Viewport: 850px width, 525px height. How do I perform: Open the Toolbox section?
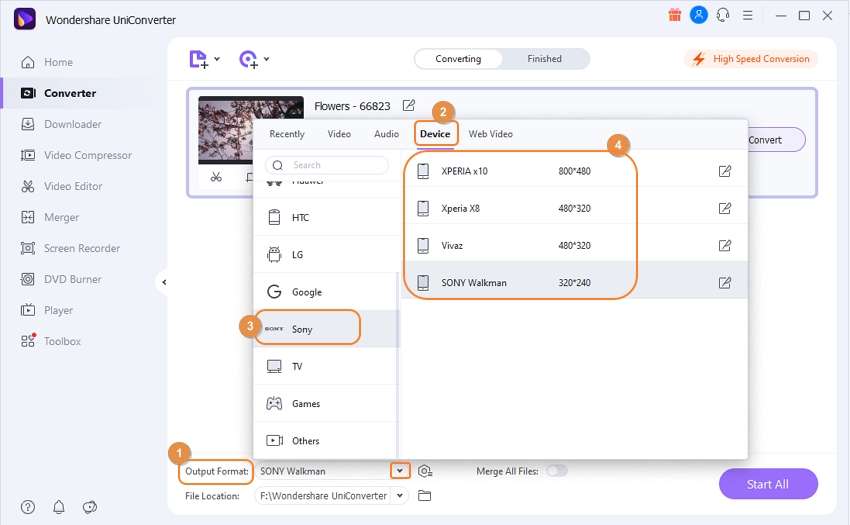[x=50, y=341]
